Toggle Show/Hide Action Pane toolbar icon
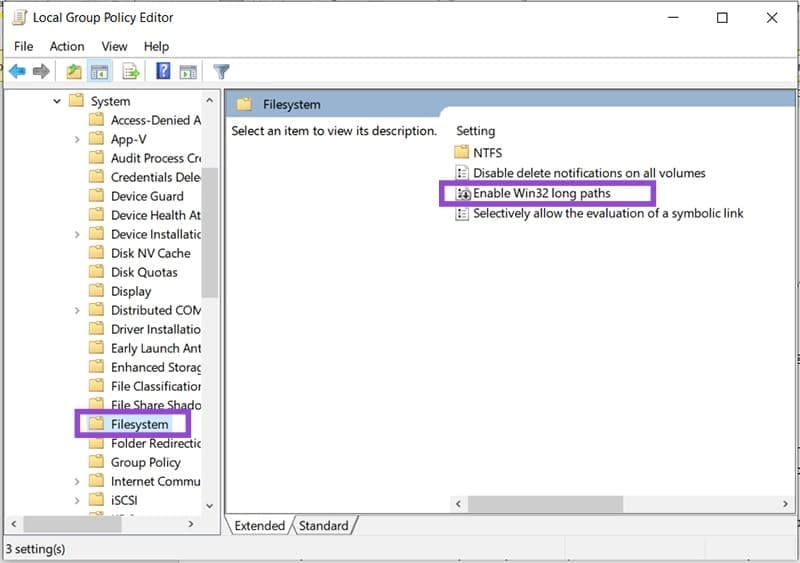 pos(188,71)
